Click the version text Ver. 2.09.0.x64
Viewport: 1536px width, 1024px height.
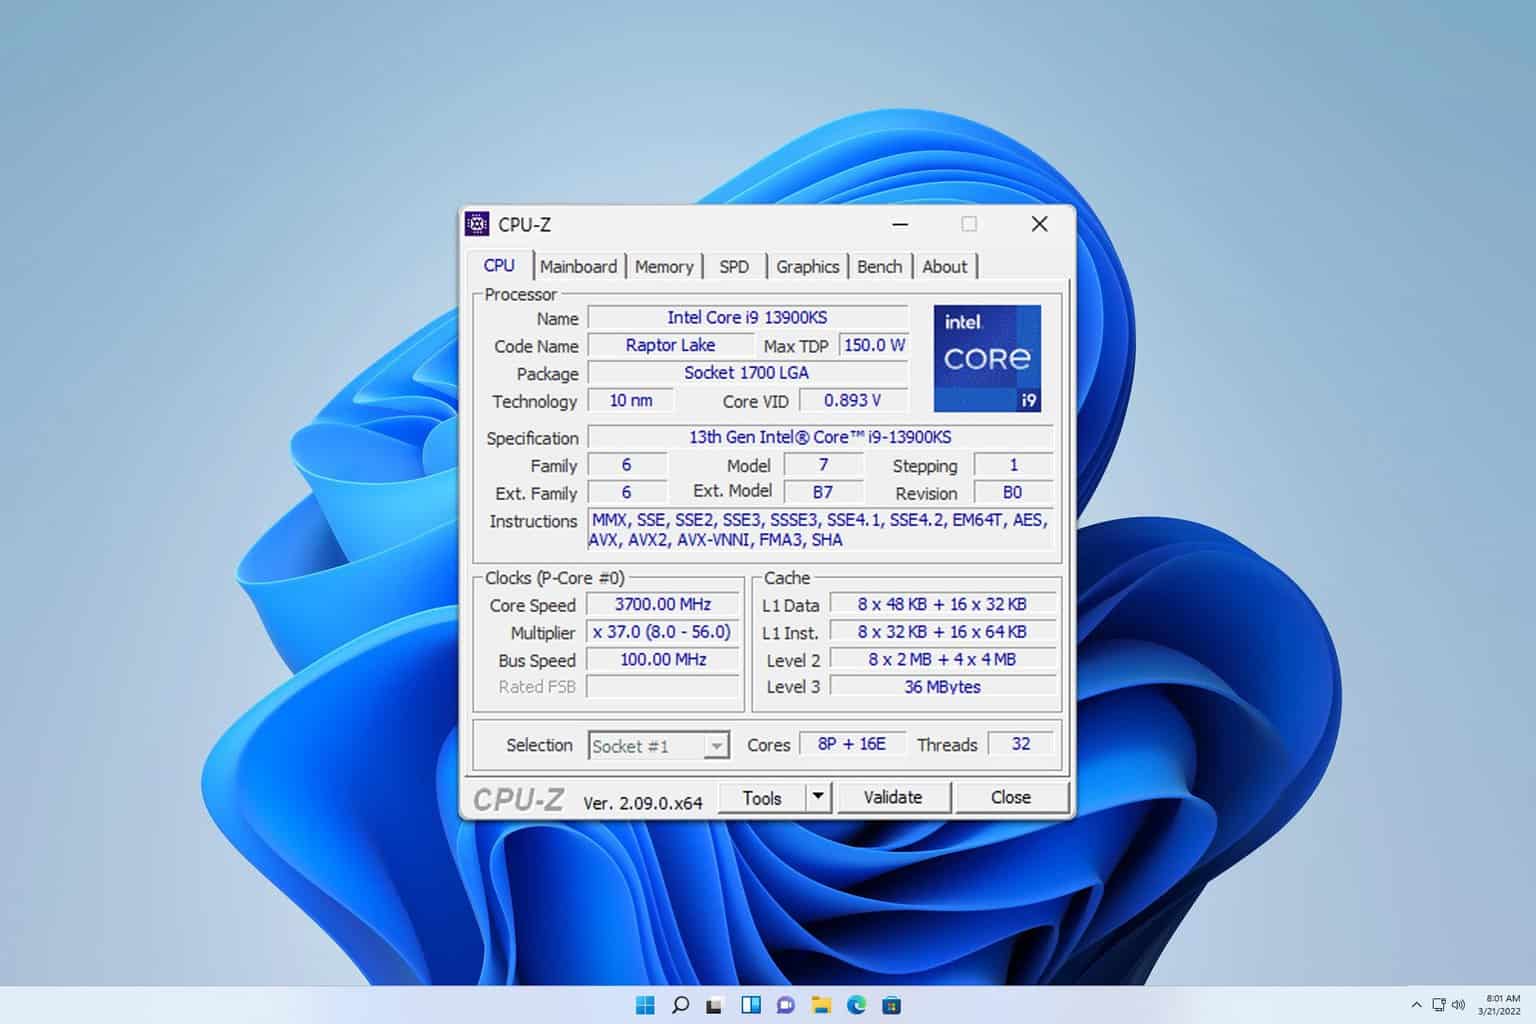pos(642,802)
